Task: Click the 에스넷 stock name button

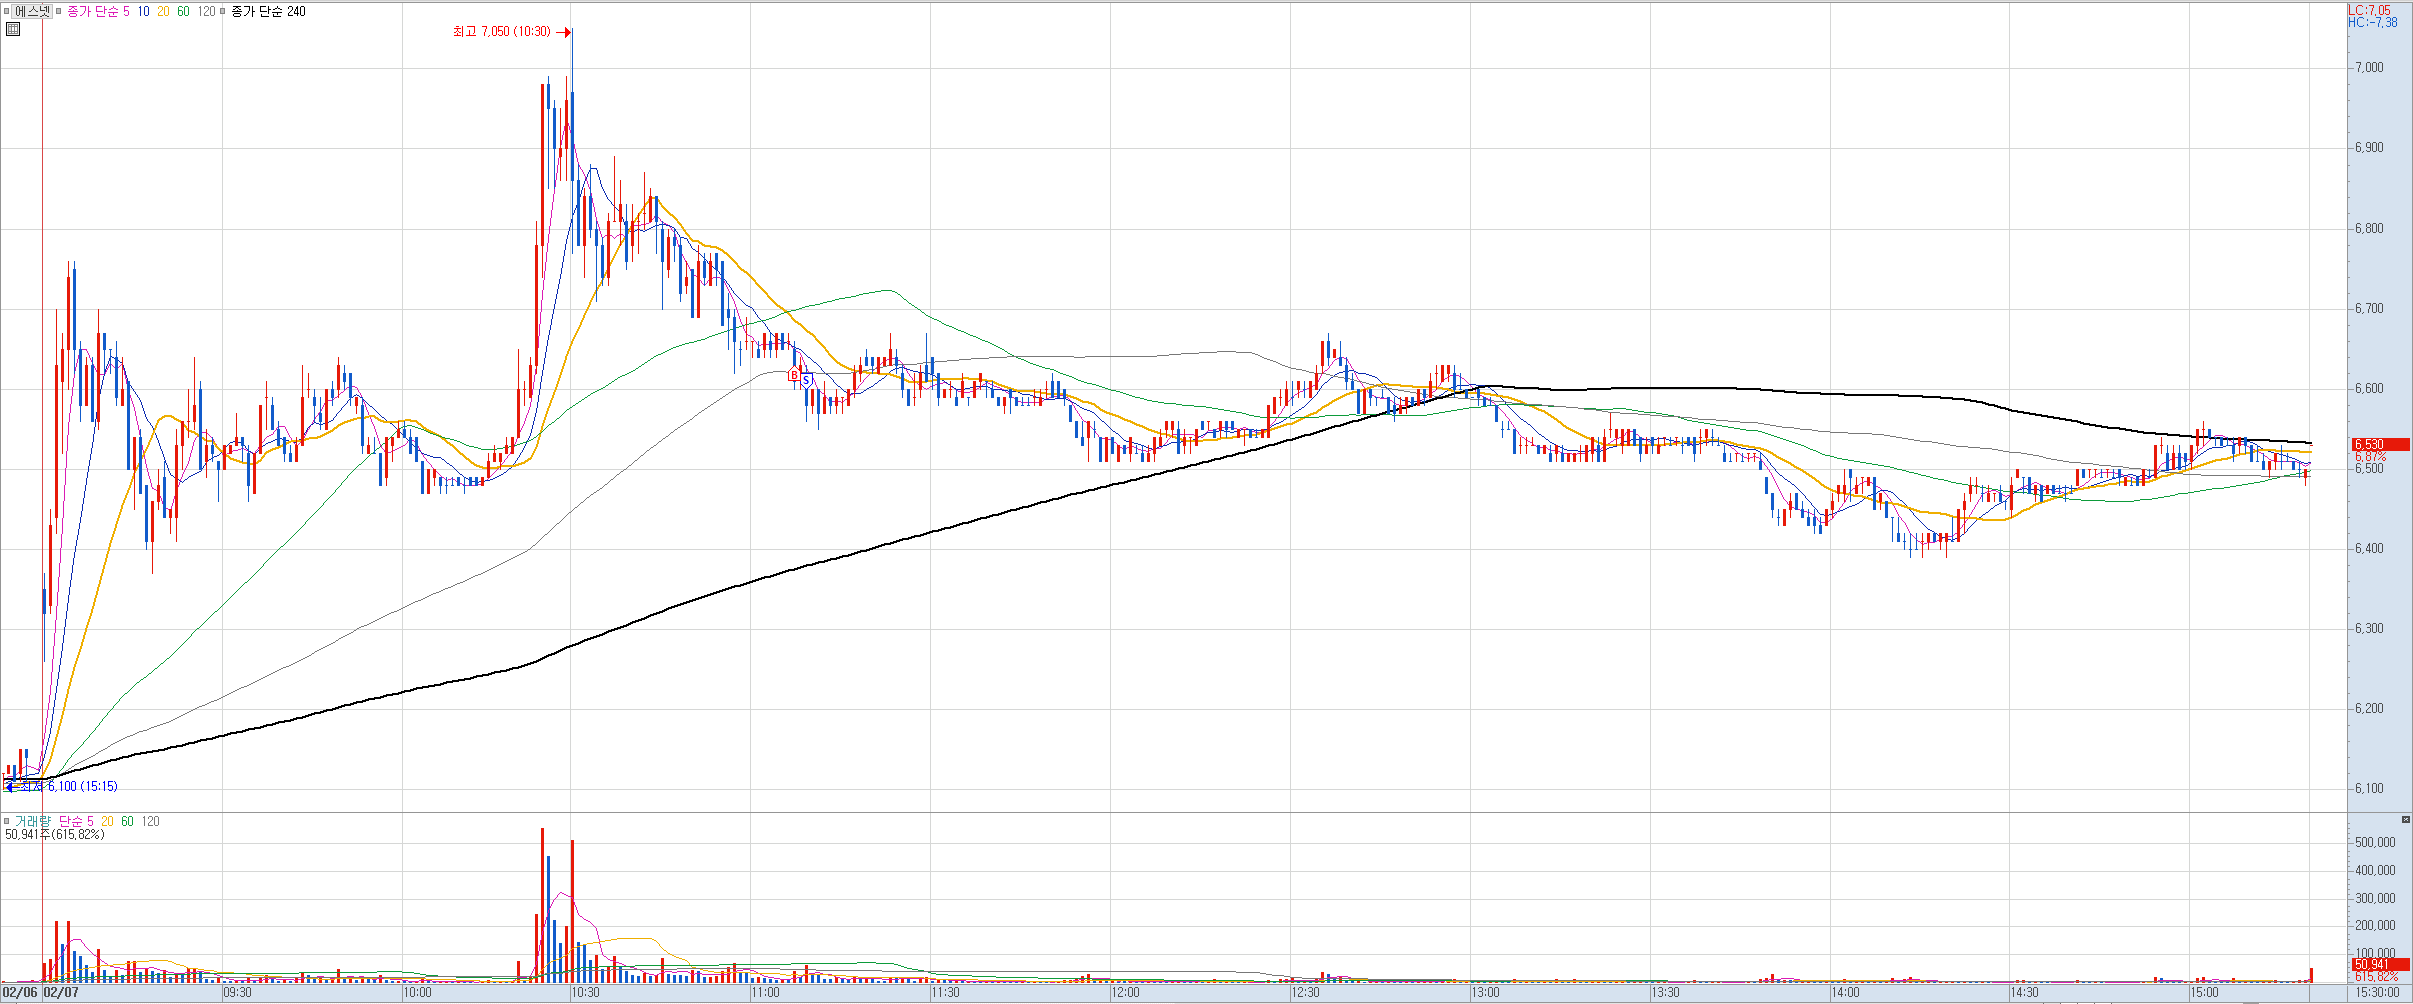Action: pyautogui.click(x=33, y=11)
